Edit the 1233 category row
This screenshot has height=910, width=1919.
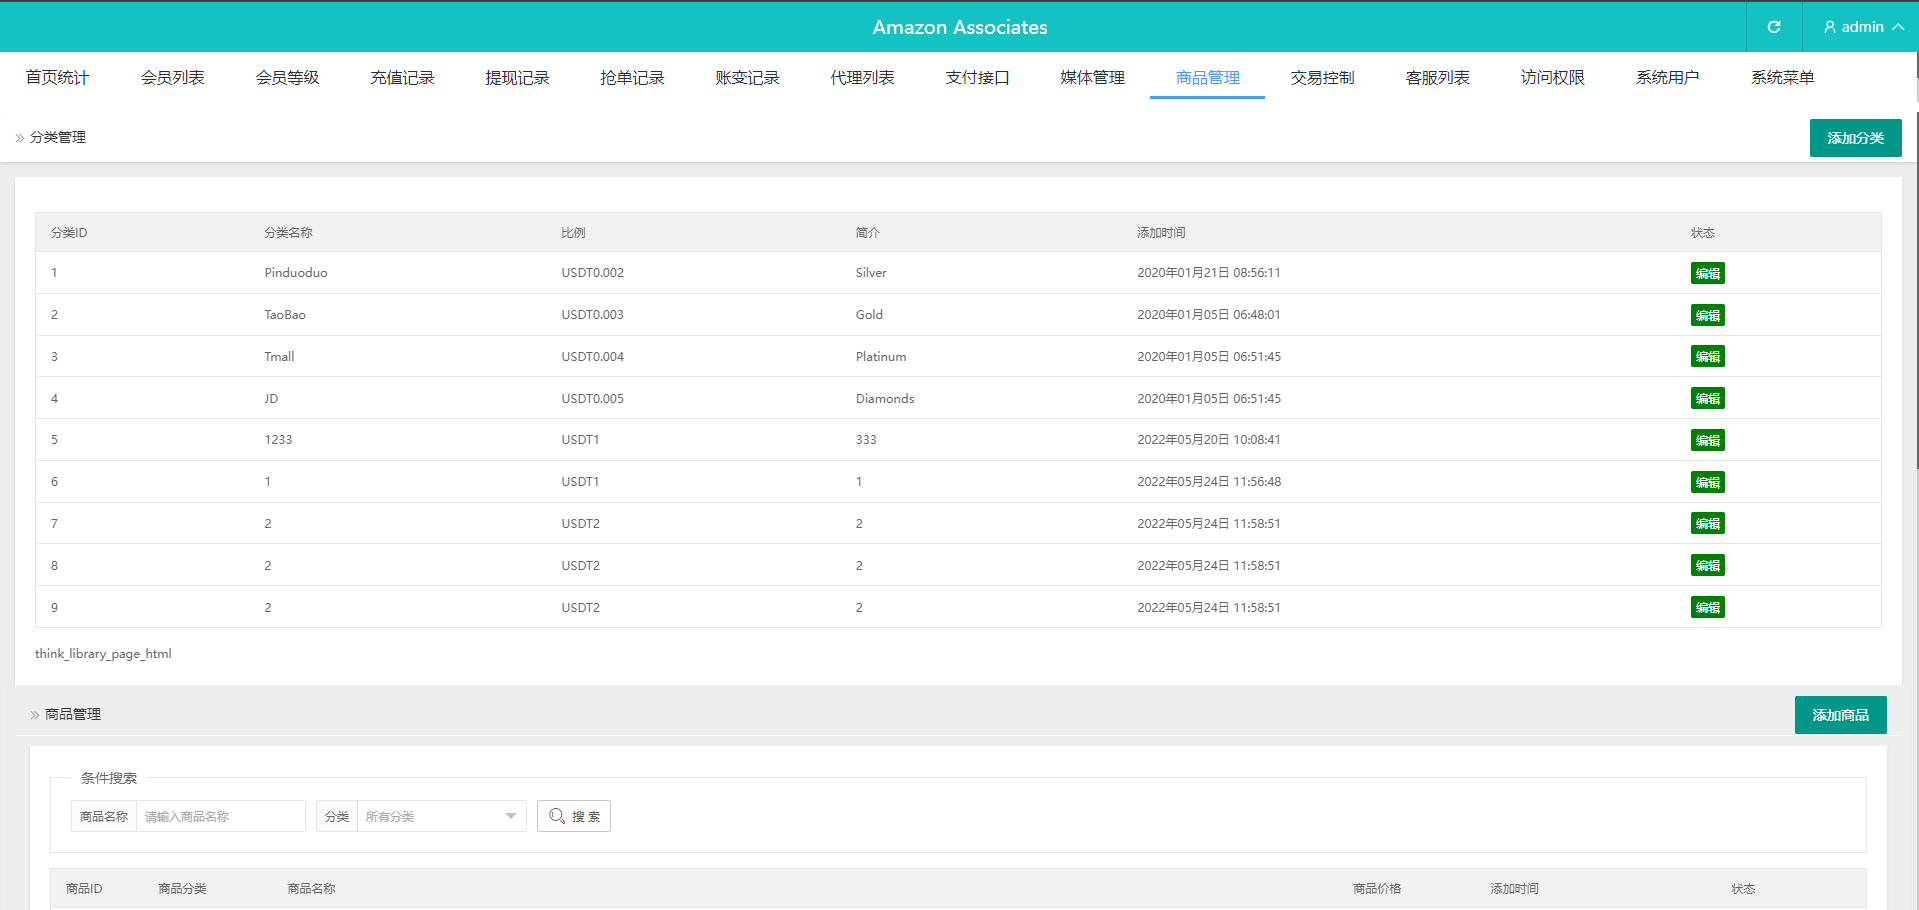[1707, 440]
